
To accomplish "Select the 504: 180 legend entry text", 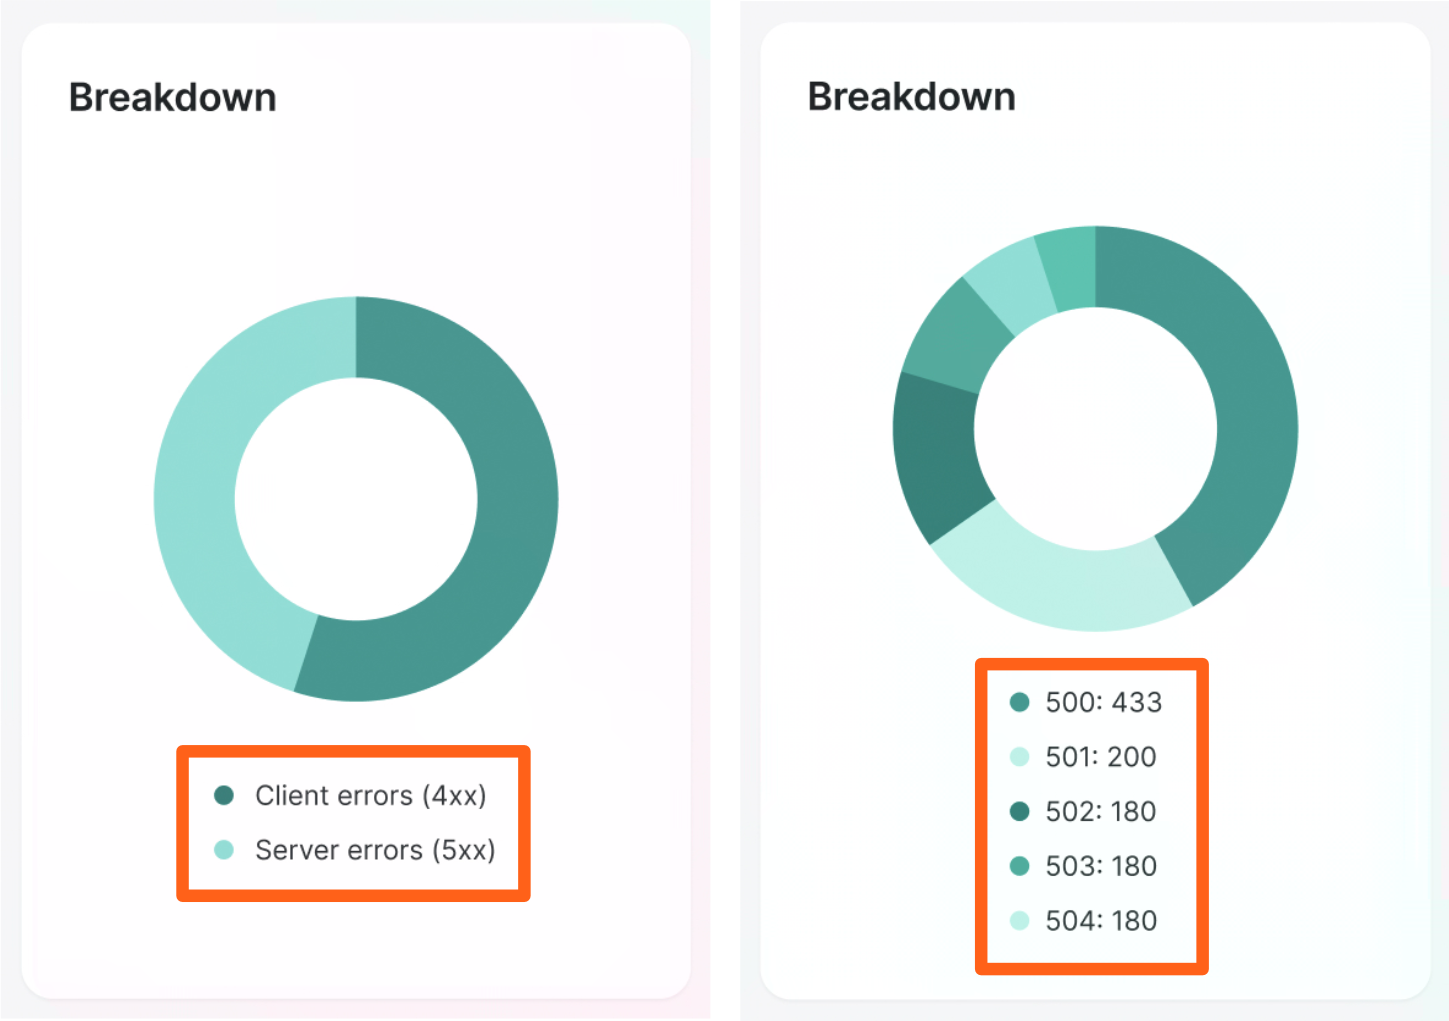I will coord(1100,920).
